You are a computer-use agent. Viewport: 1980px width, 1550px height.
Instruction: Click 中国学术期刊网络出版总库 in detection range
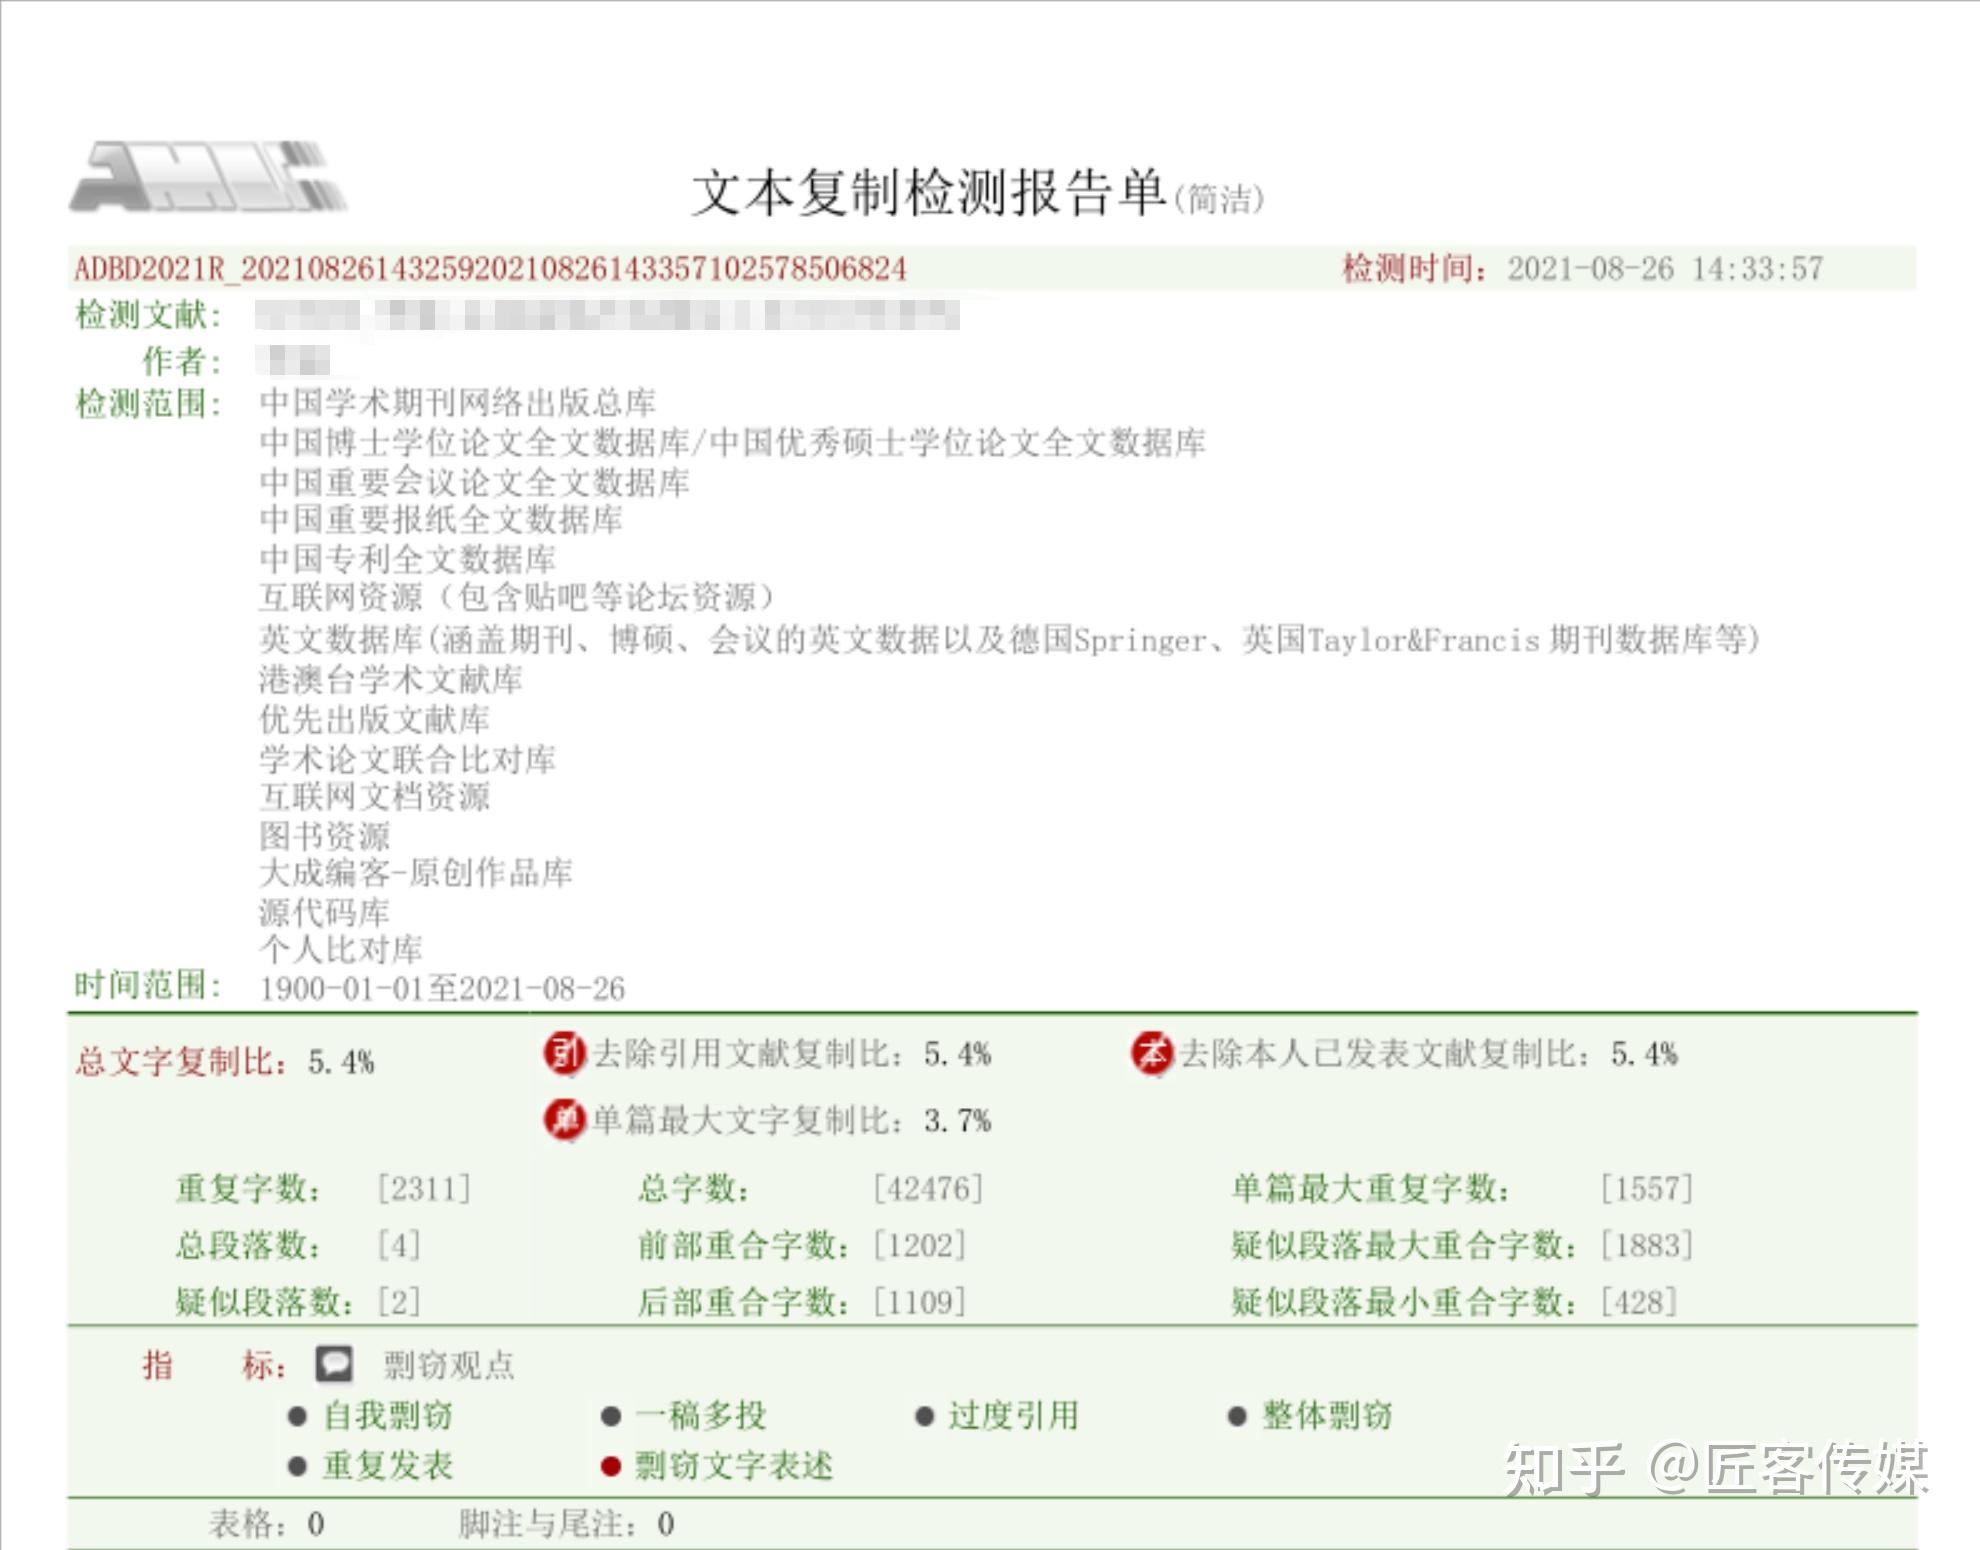(x=457, y=402)
